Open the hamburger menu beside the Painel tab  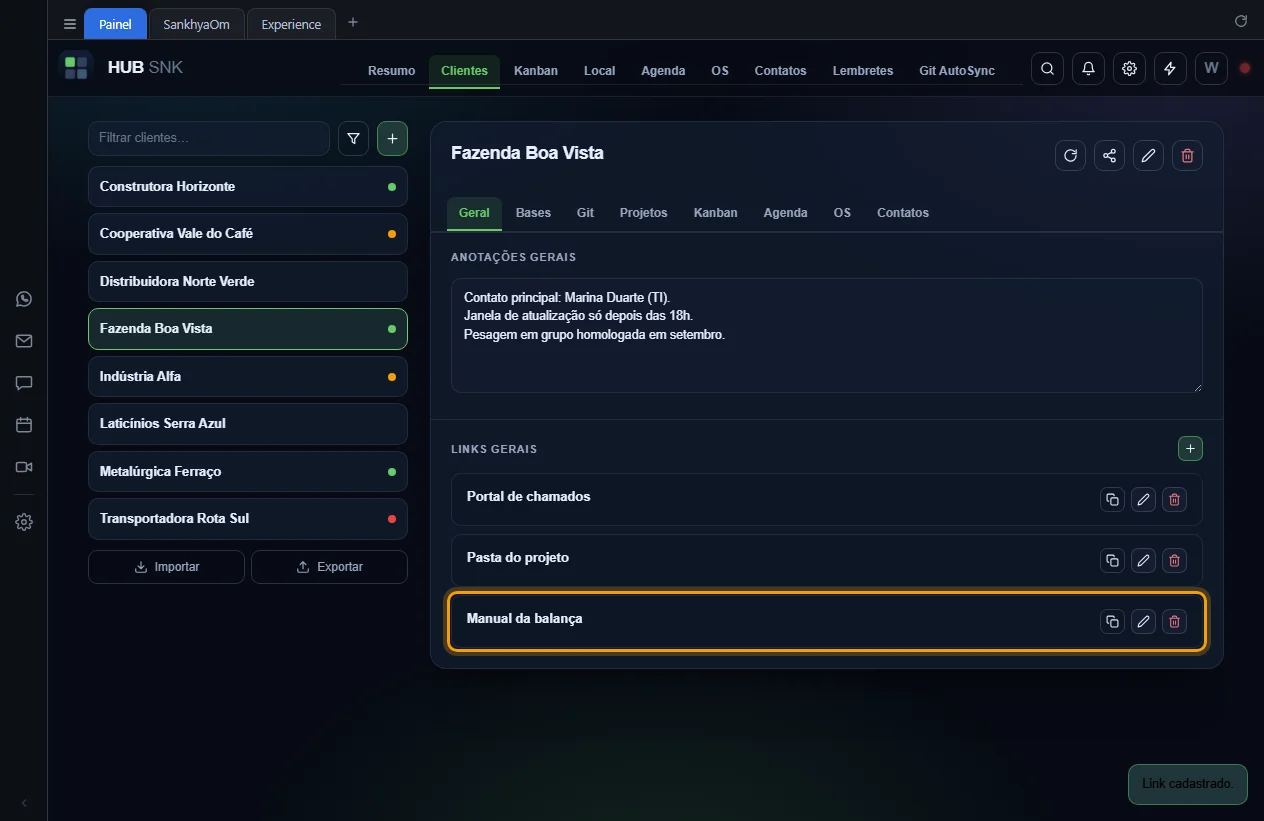tap(69, 24)
